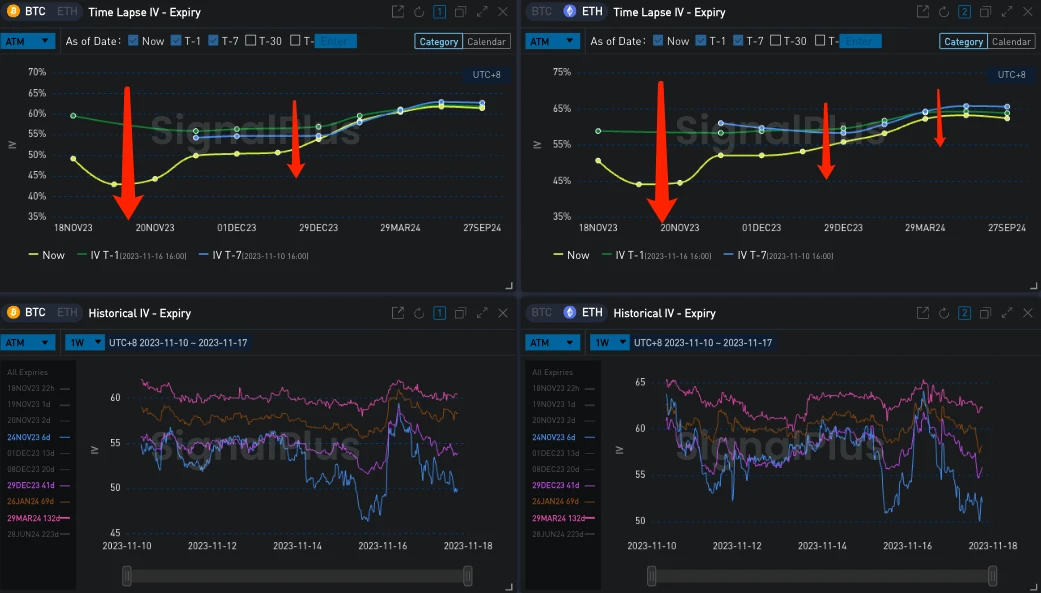Click the custom T- Enter days input in ETH Time Lapse
The width and height of the screenshot is (1041, 593).
pos(861,41)
